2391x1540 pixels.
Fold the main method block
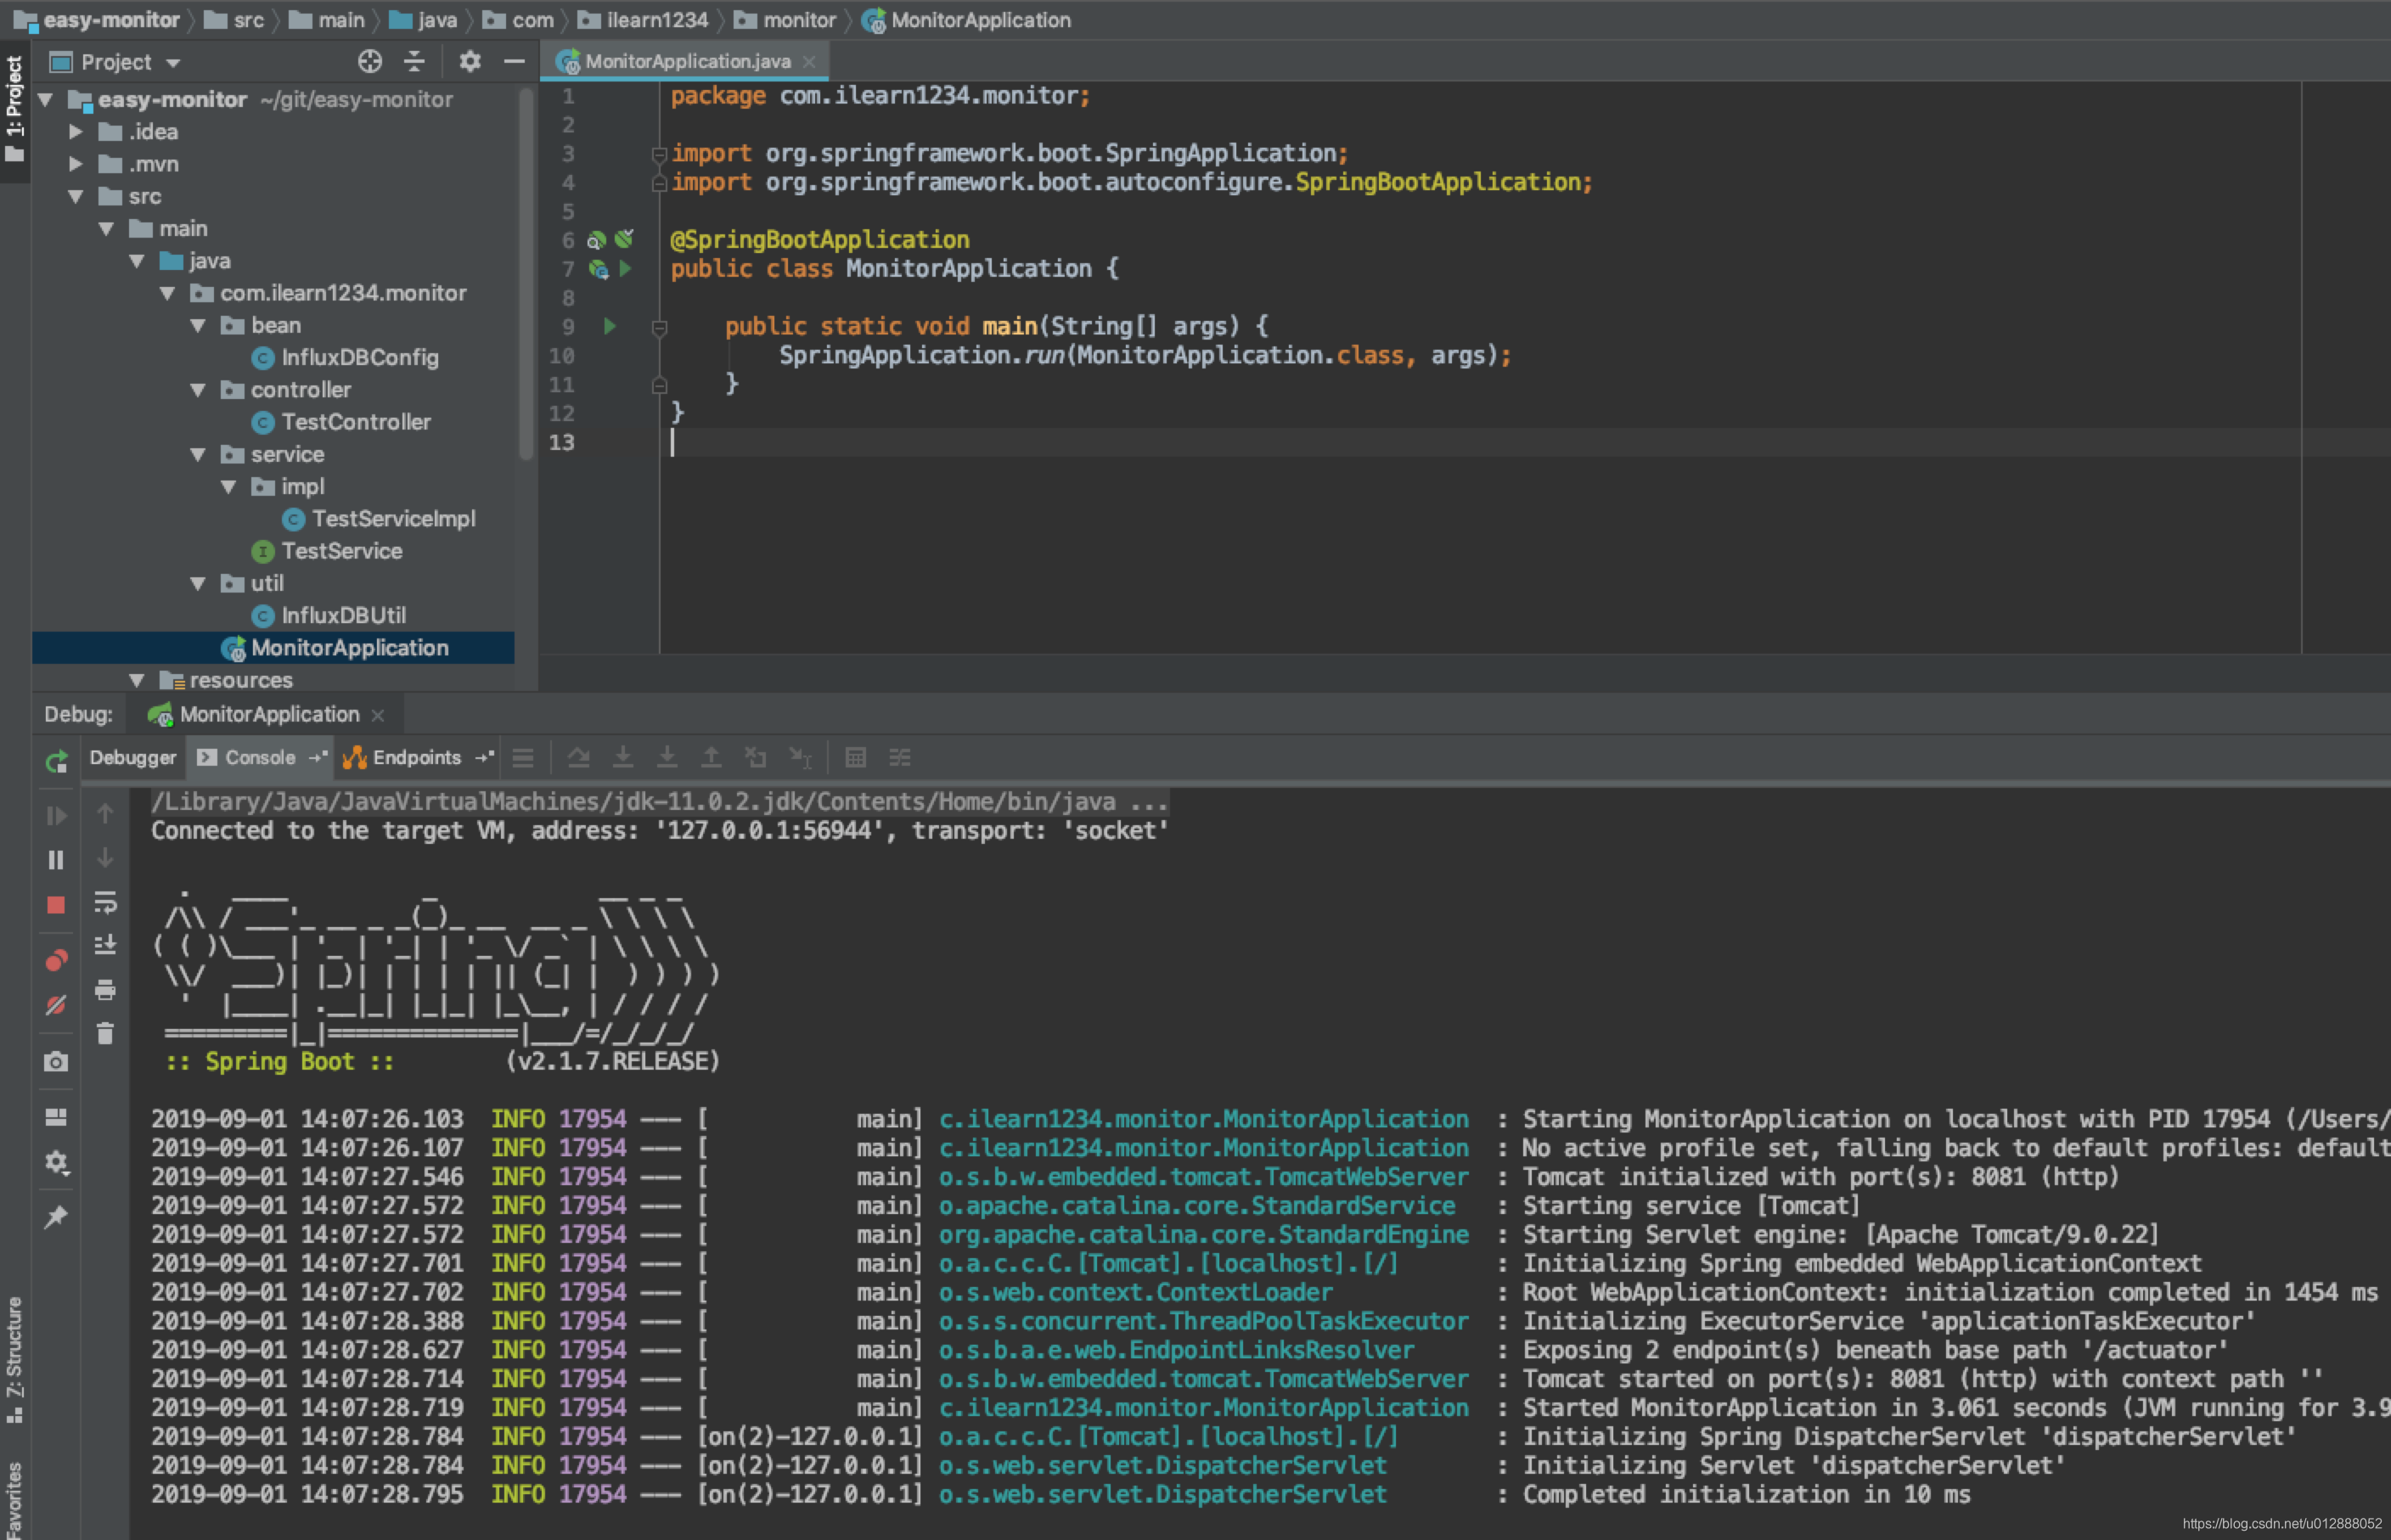pos(659,327)
